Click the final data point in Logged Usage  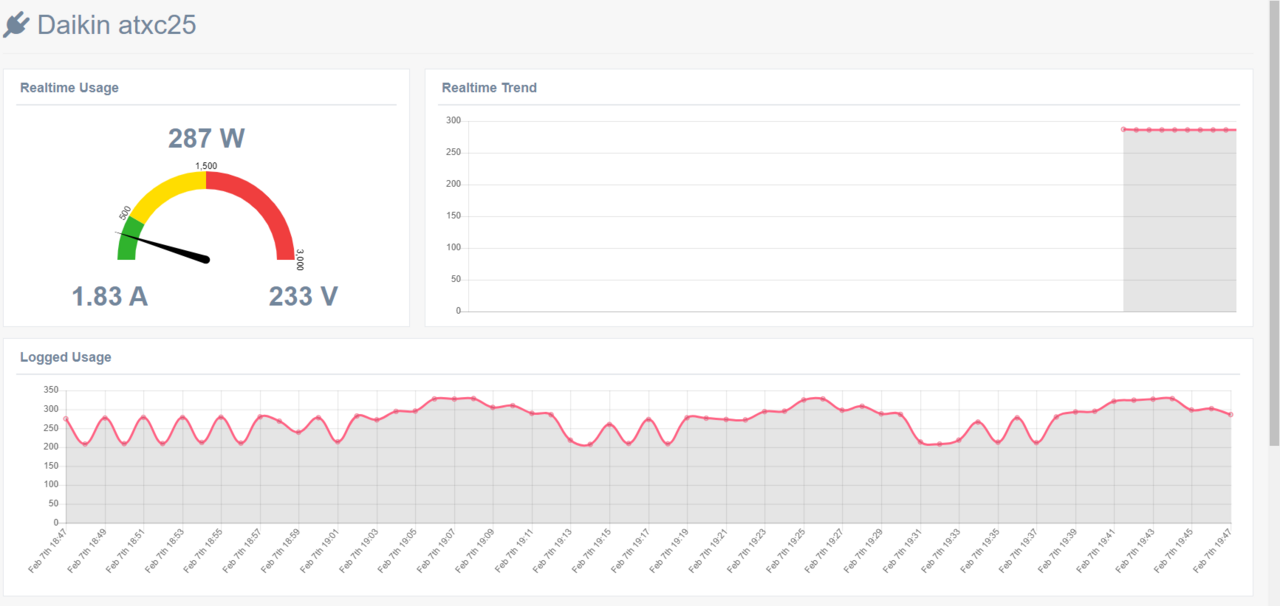coord(1230,414)
